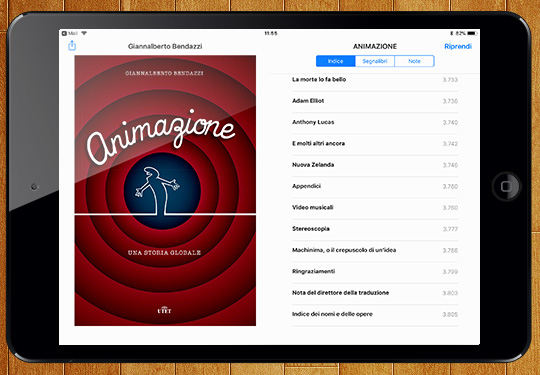Open the Animazione book cover

click(165, 190)
